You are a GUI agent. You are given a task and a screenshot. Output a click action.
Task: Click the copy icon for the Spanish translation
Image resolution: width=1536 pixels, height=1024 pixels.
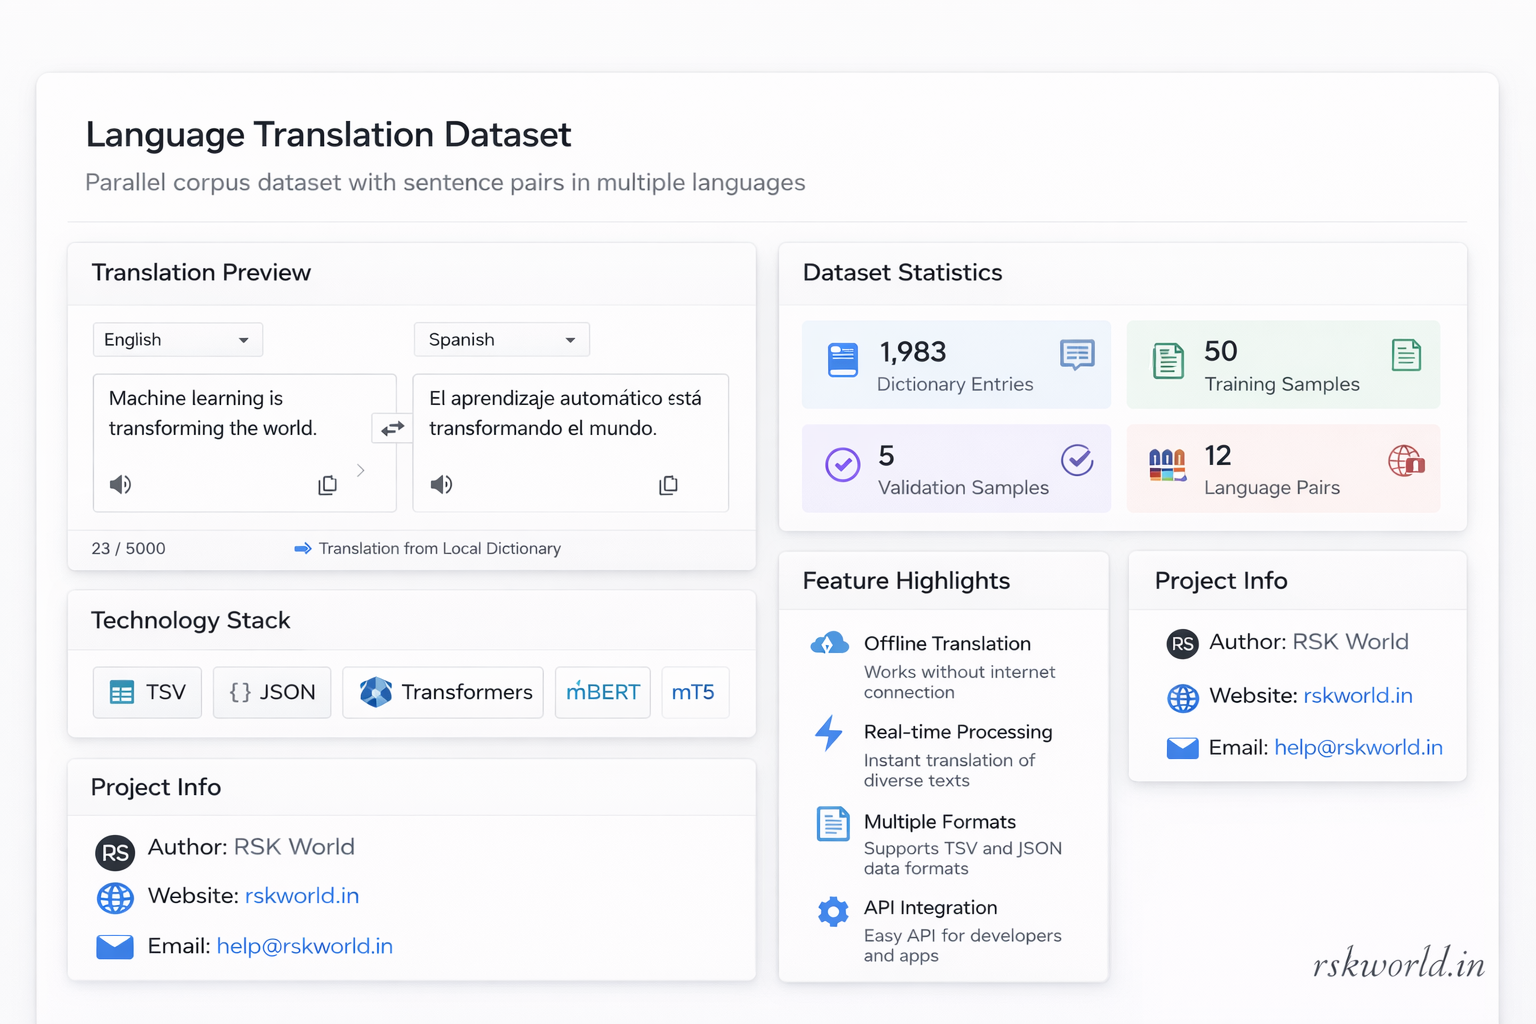pyautogui.click(x=668, y=484)
